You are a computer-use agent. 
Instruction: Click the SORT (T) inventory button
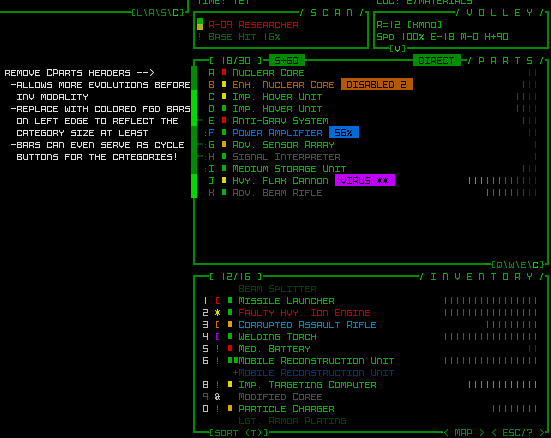(x=239, y=433)
